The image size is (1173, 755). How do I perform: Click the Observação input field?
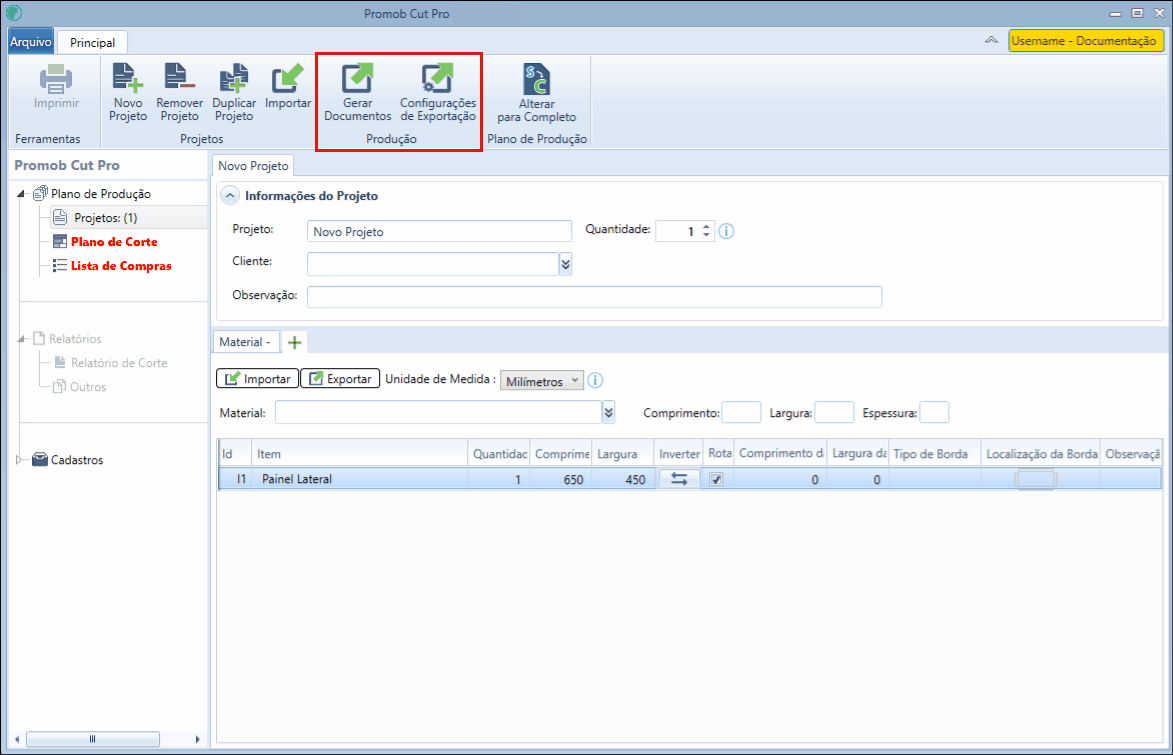594,296
